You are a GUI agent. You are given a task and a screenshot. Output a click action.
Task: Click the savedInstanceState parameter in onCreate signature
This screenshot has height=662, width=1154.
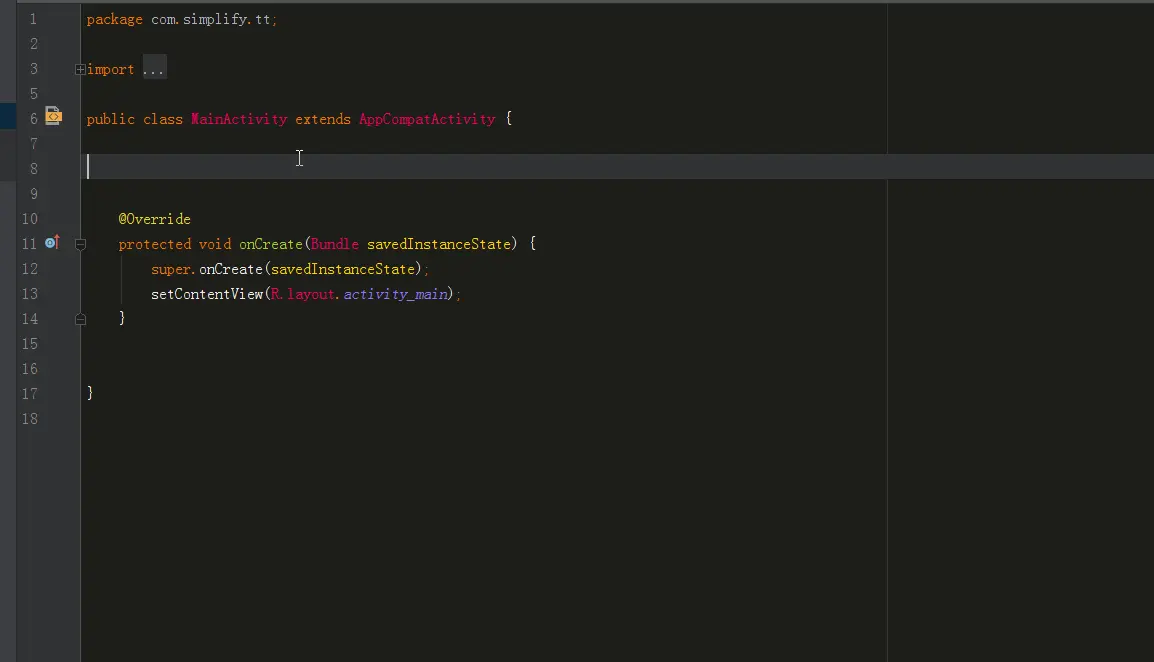(439, 244)
